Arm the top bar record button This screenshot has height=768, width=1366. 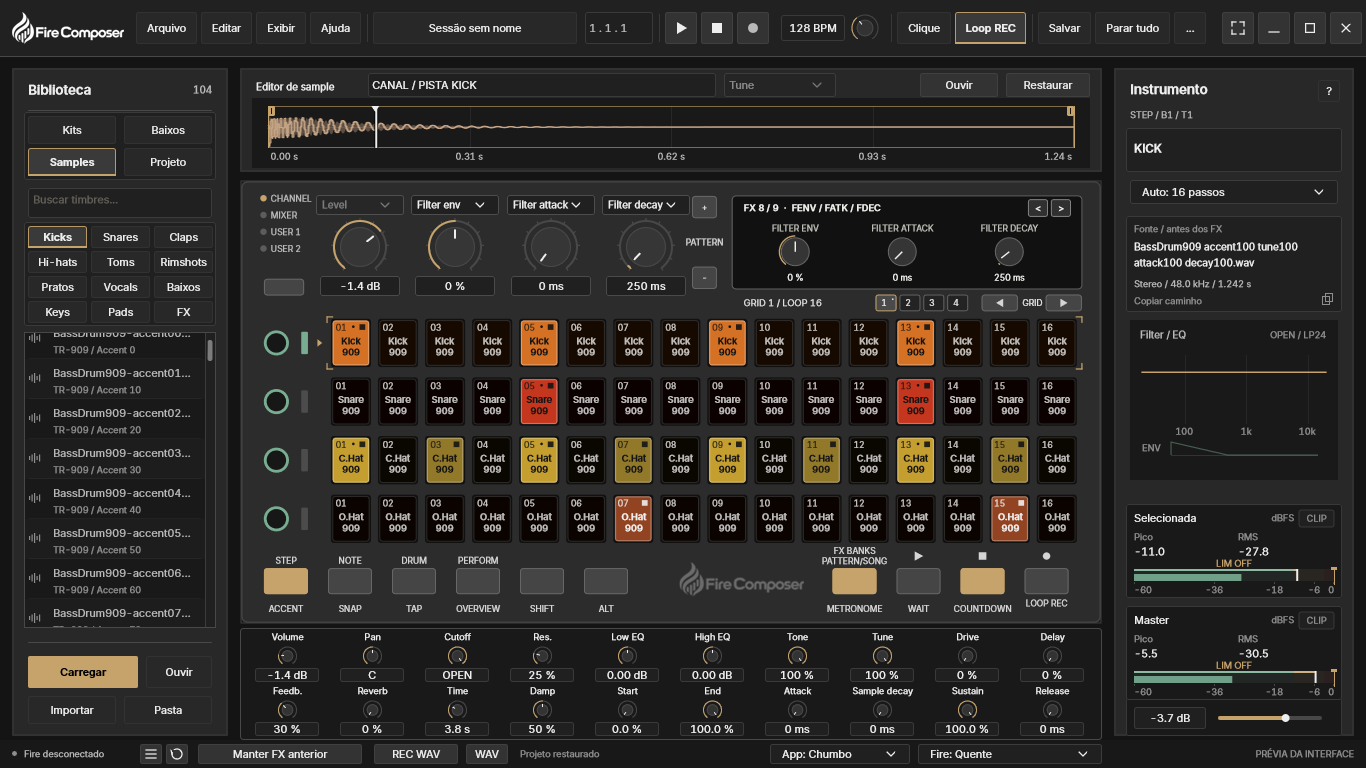(752, 28)
